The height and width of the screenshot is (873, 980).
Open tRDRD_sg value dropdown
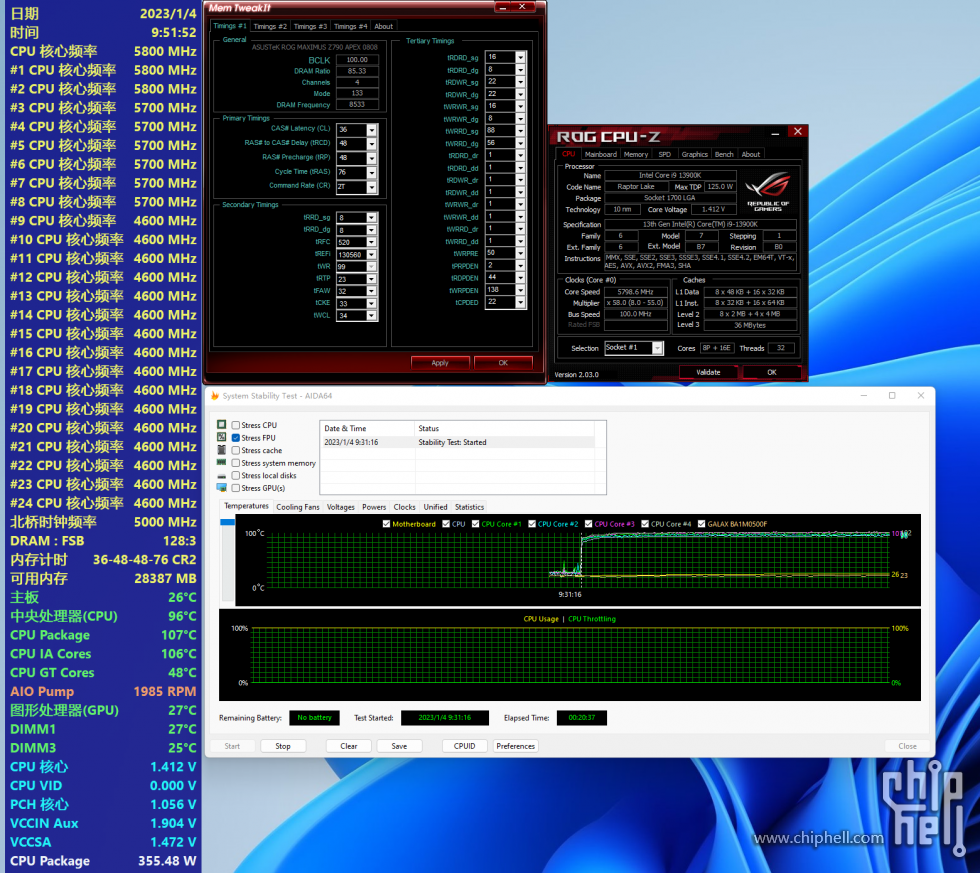pos(520,57)
